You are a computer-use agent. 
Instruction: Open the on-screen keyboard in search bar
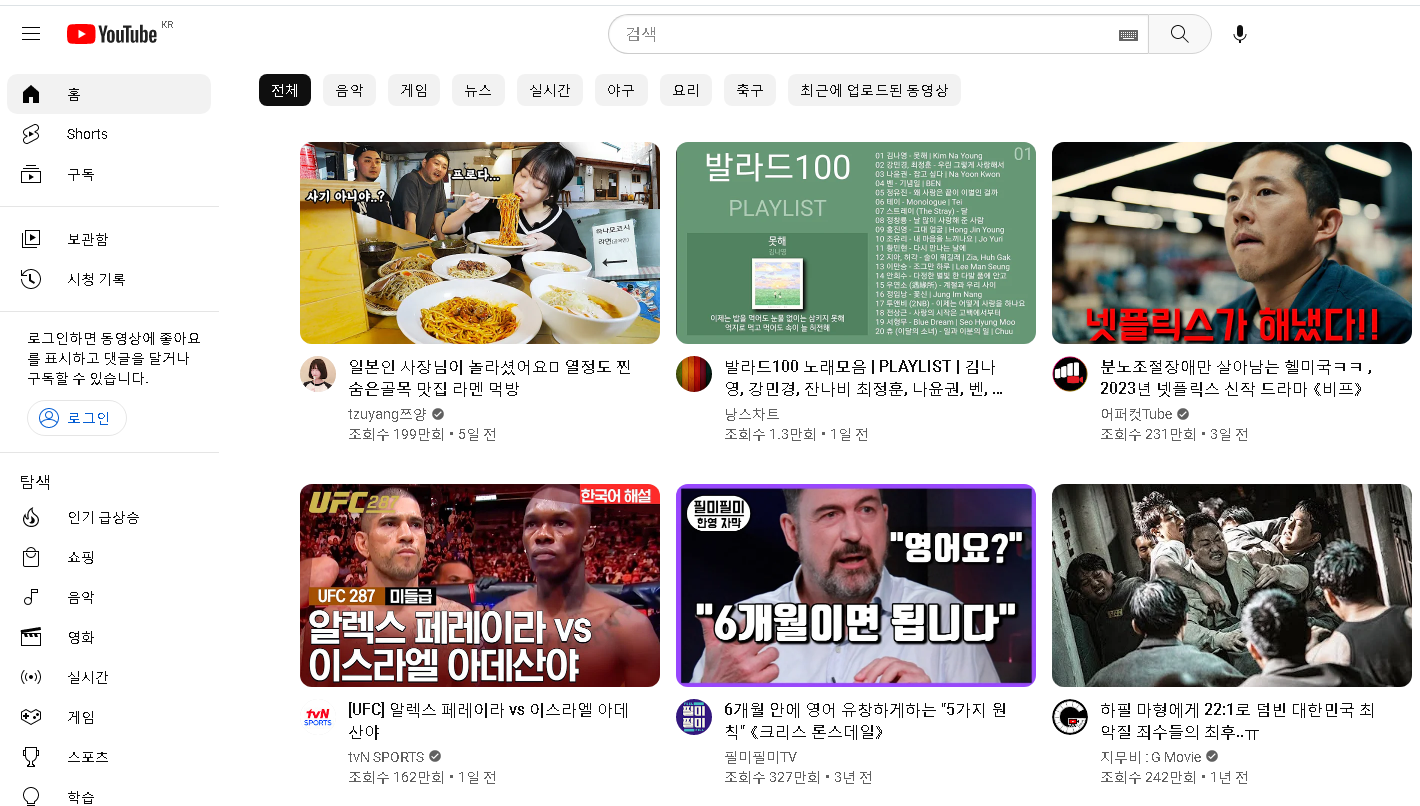[x=1129, y=34]
